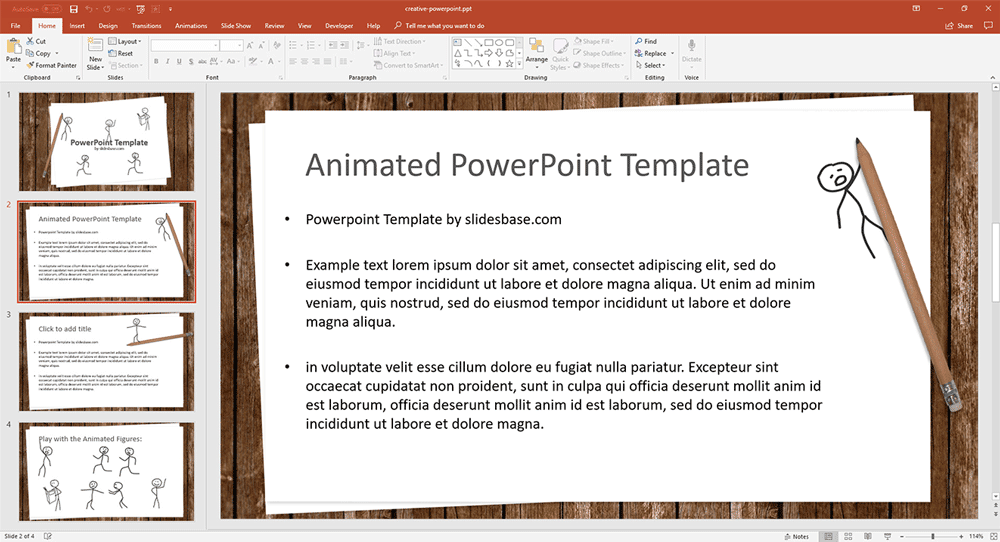Click the Zoom in plus button
Viewport: 1000px width, 542px height.
point(962,536)
